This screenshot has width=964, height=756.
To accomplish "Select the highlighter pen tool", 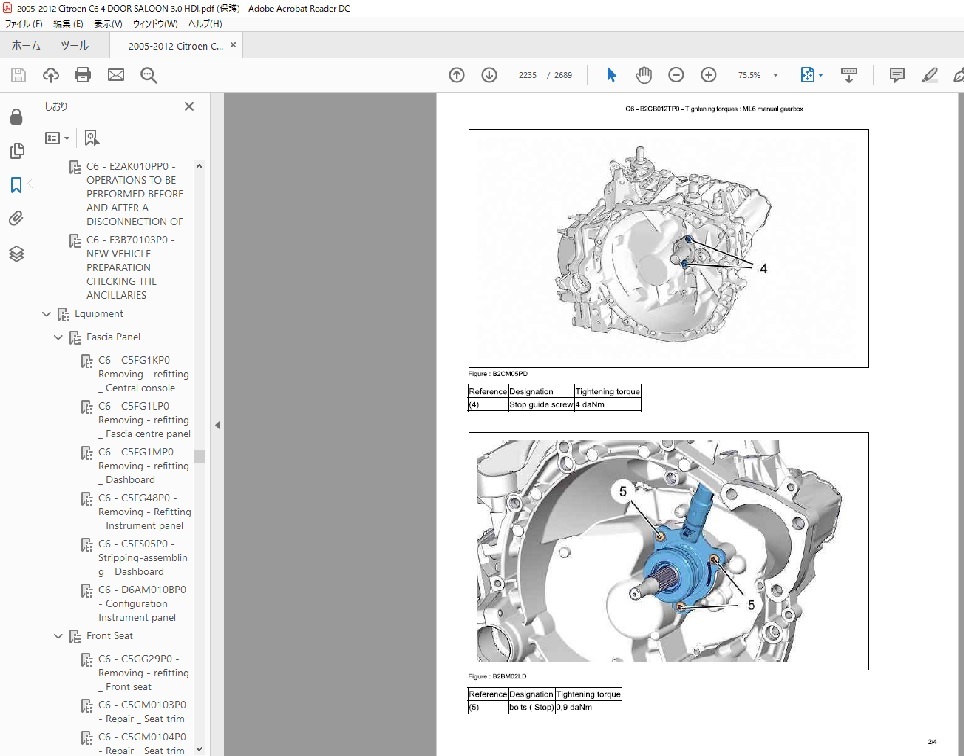I will tap(930, 75).
